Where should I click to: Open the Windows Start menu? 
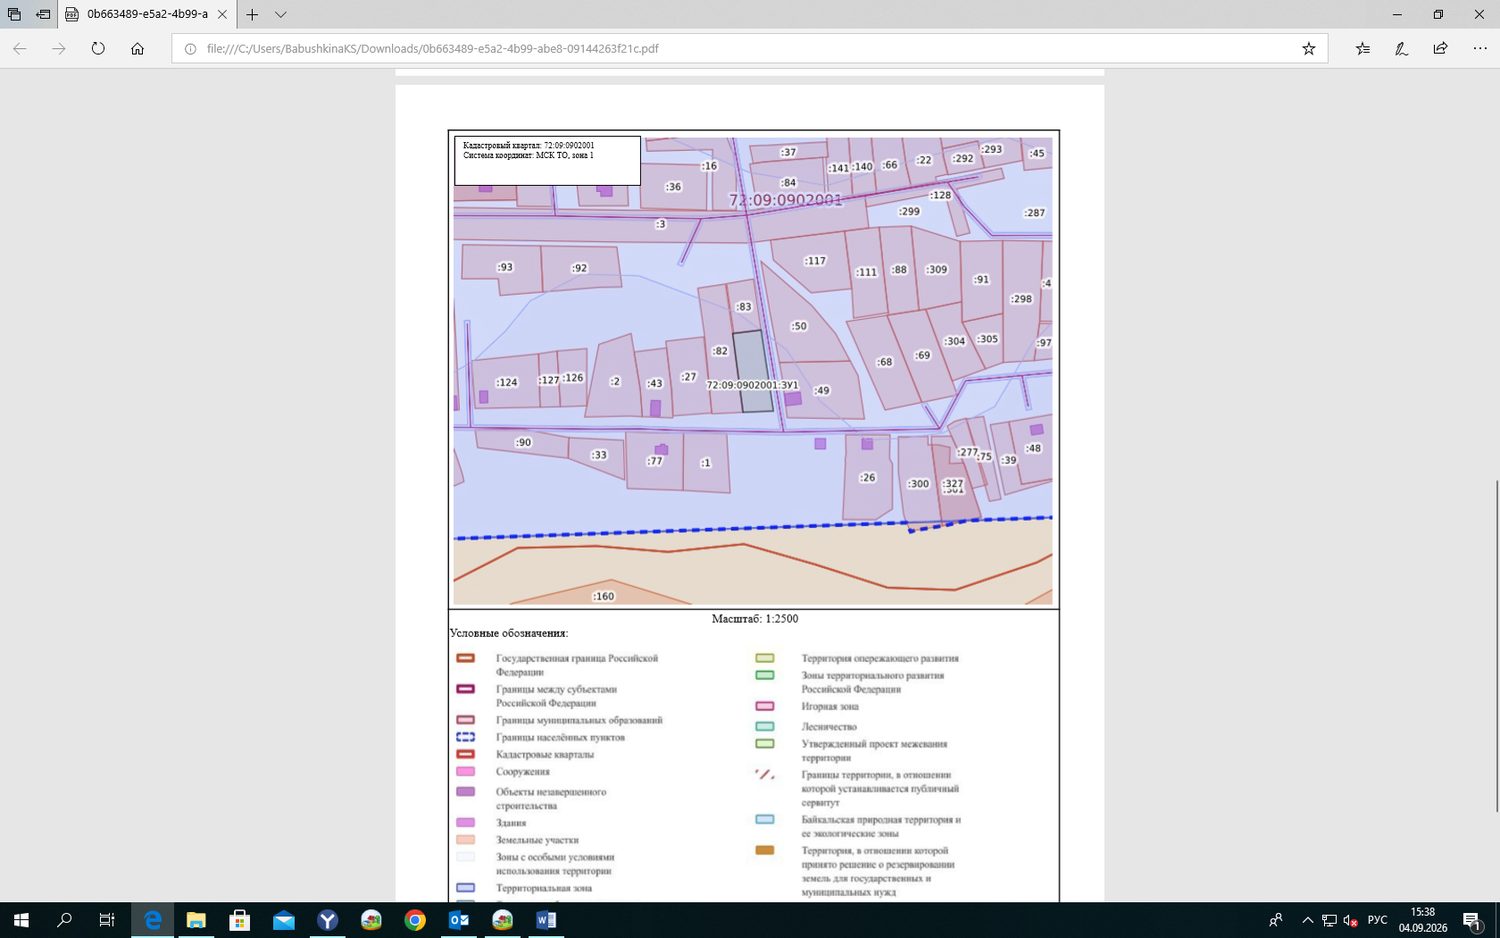pos(20,920)
